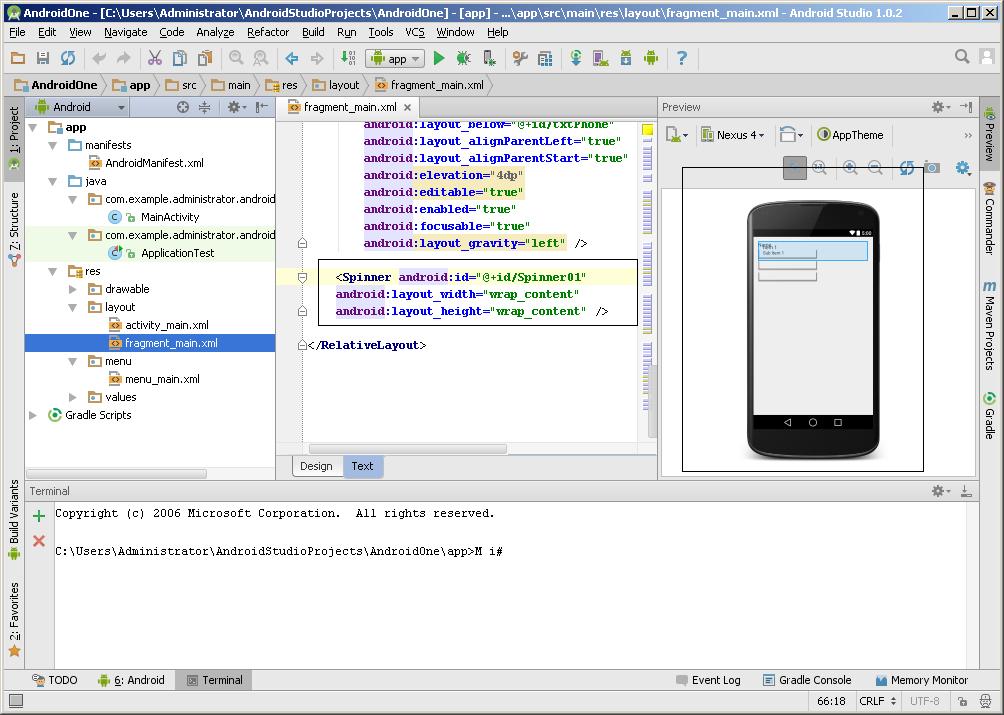Click the Debug app bug icon

464,59
